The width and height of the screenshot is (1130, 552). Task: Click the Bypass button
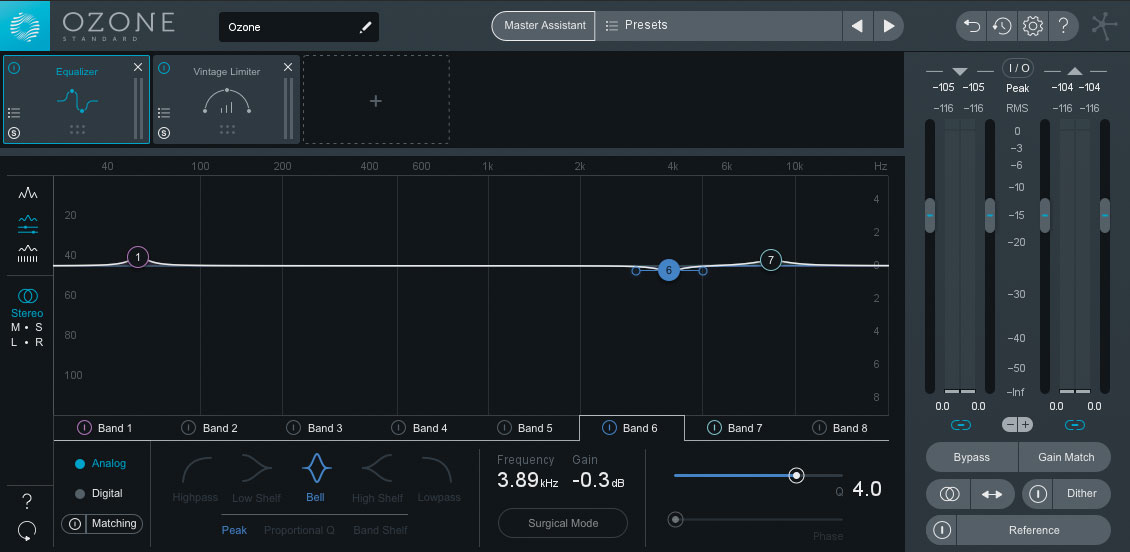point(971,457)
